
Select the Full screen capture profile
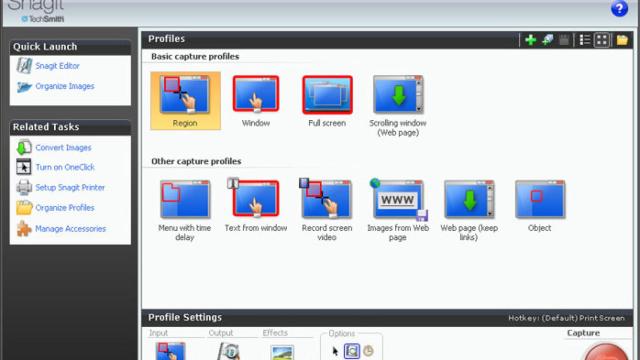[x=327, y=101]
